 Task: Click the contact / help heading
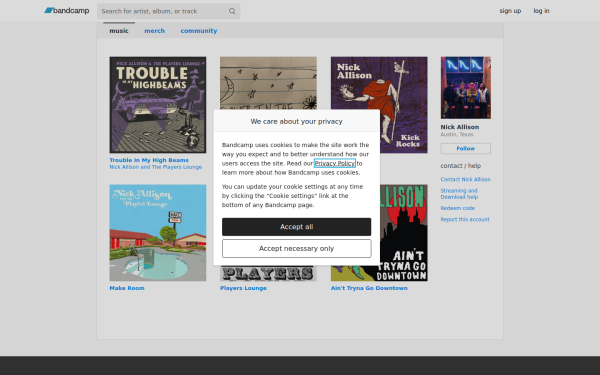(461, 166)
